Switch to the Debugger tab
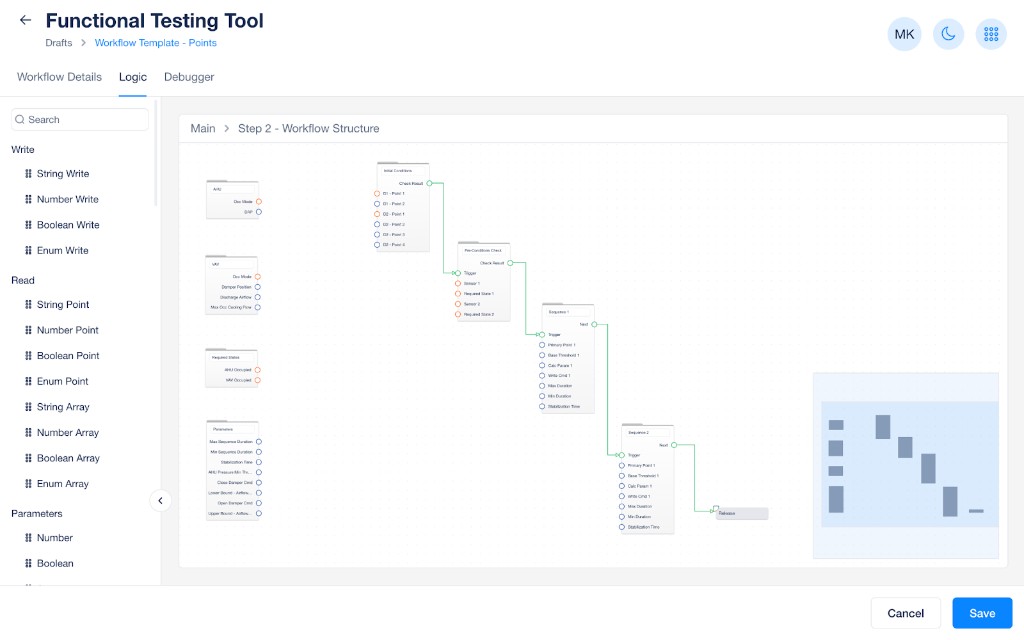Screen dimensions: 1024x640 click(x=189, y=76)
